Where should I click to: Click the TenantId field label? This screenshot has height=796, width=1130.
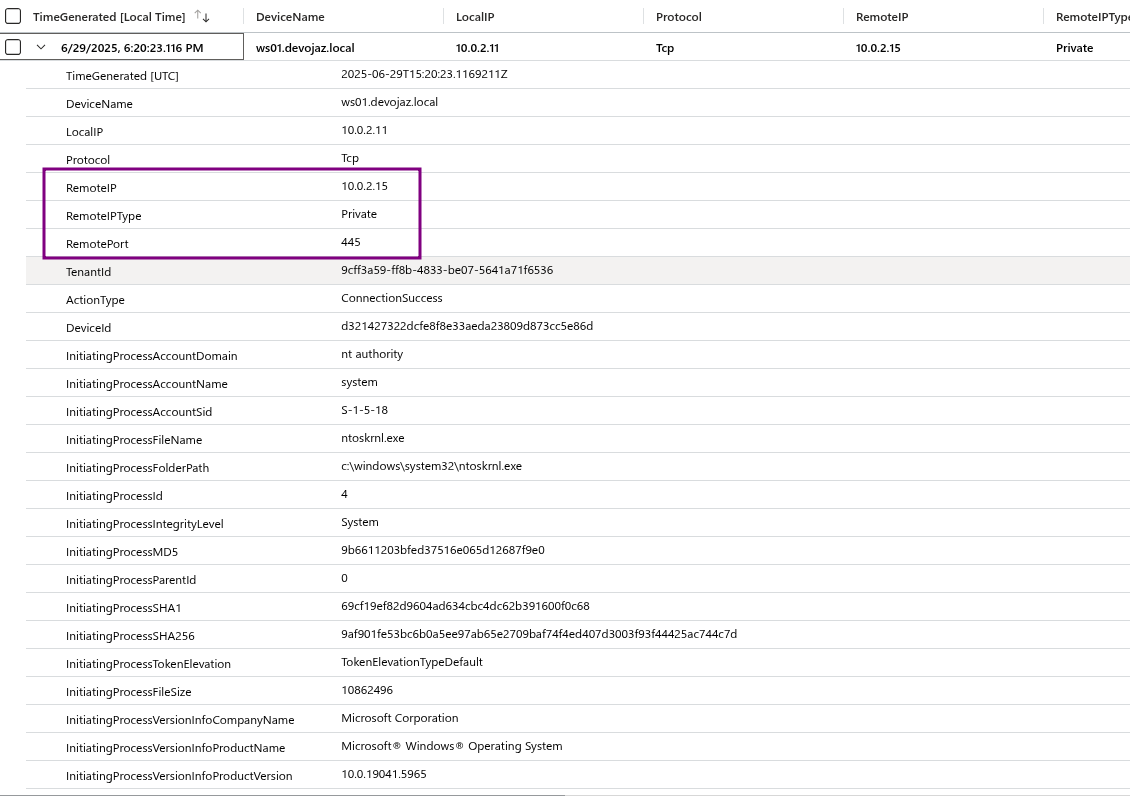coord(88,272)
